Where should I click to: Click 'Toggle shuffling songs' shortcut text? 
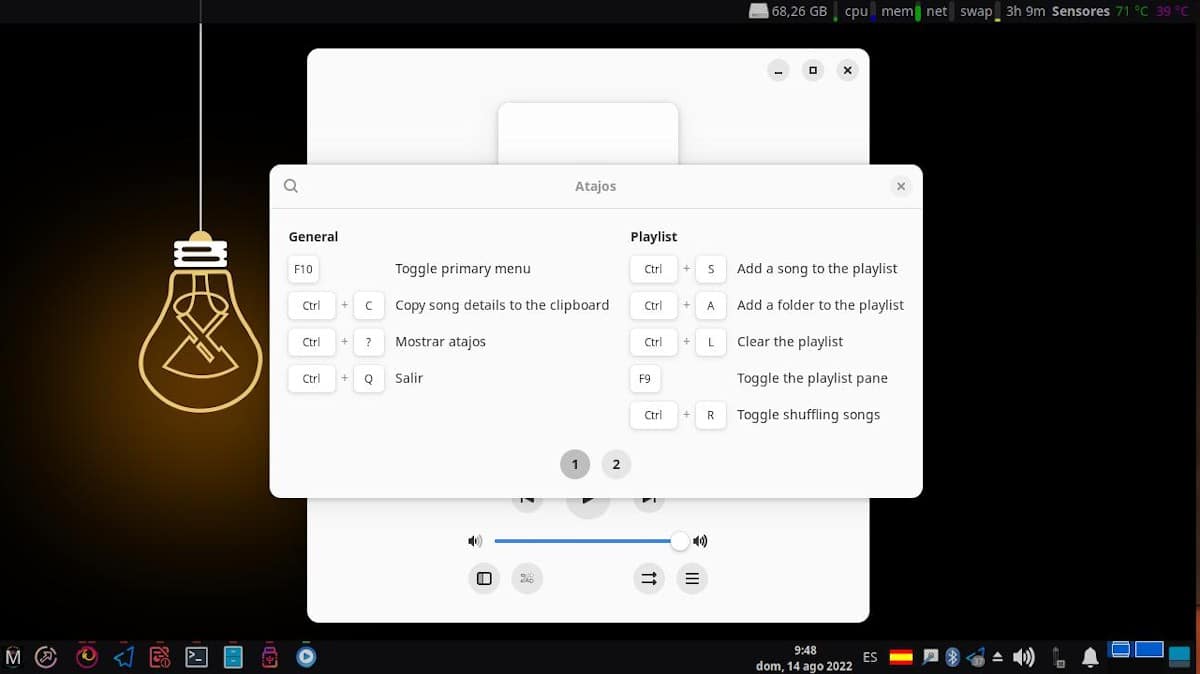click(x=808, y=415)
